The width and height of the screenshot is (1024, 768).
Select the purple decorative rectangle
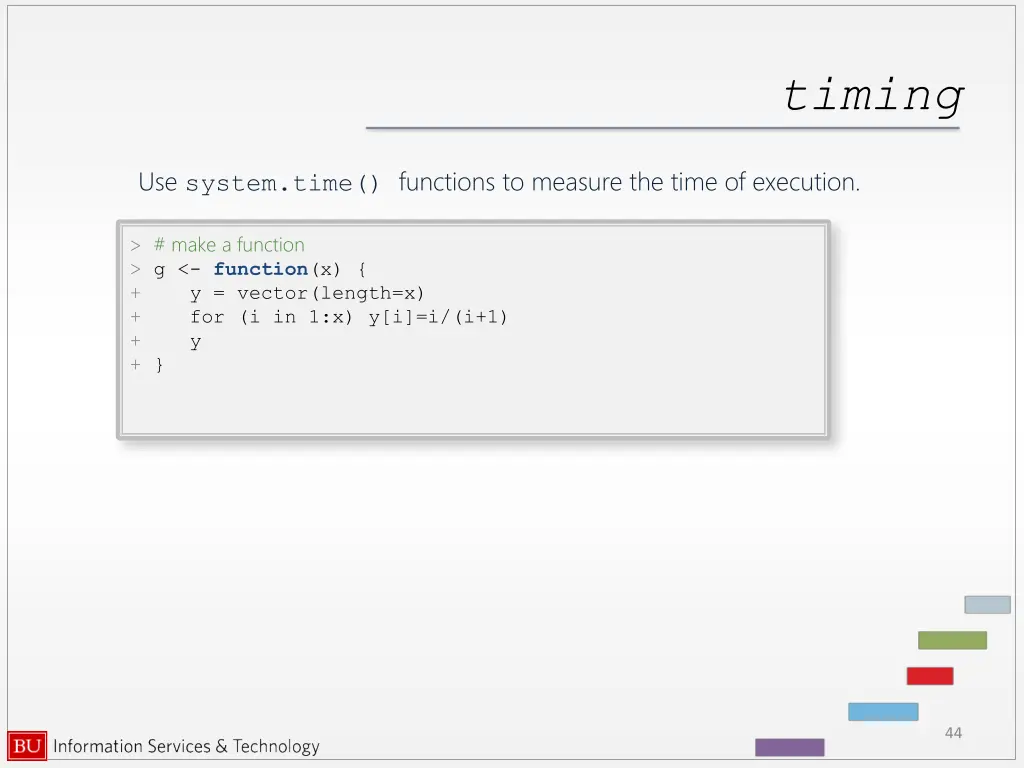790,747
